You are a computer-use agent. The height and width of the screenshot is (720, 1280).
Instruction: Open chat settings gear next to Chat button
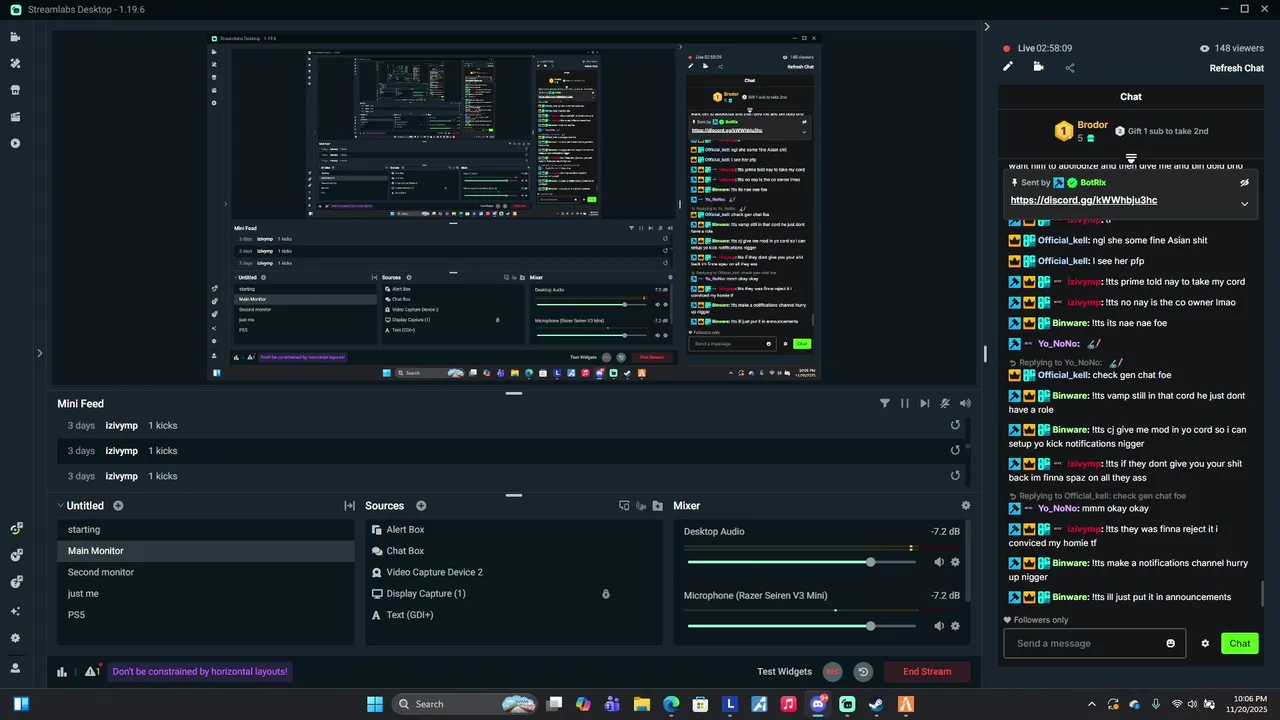pos(1205,643)
